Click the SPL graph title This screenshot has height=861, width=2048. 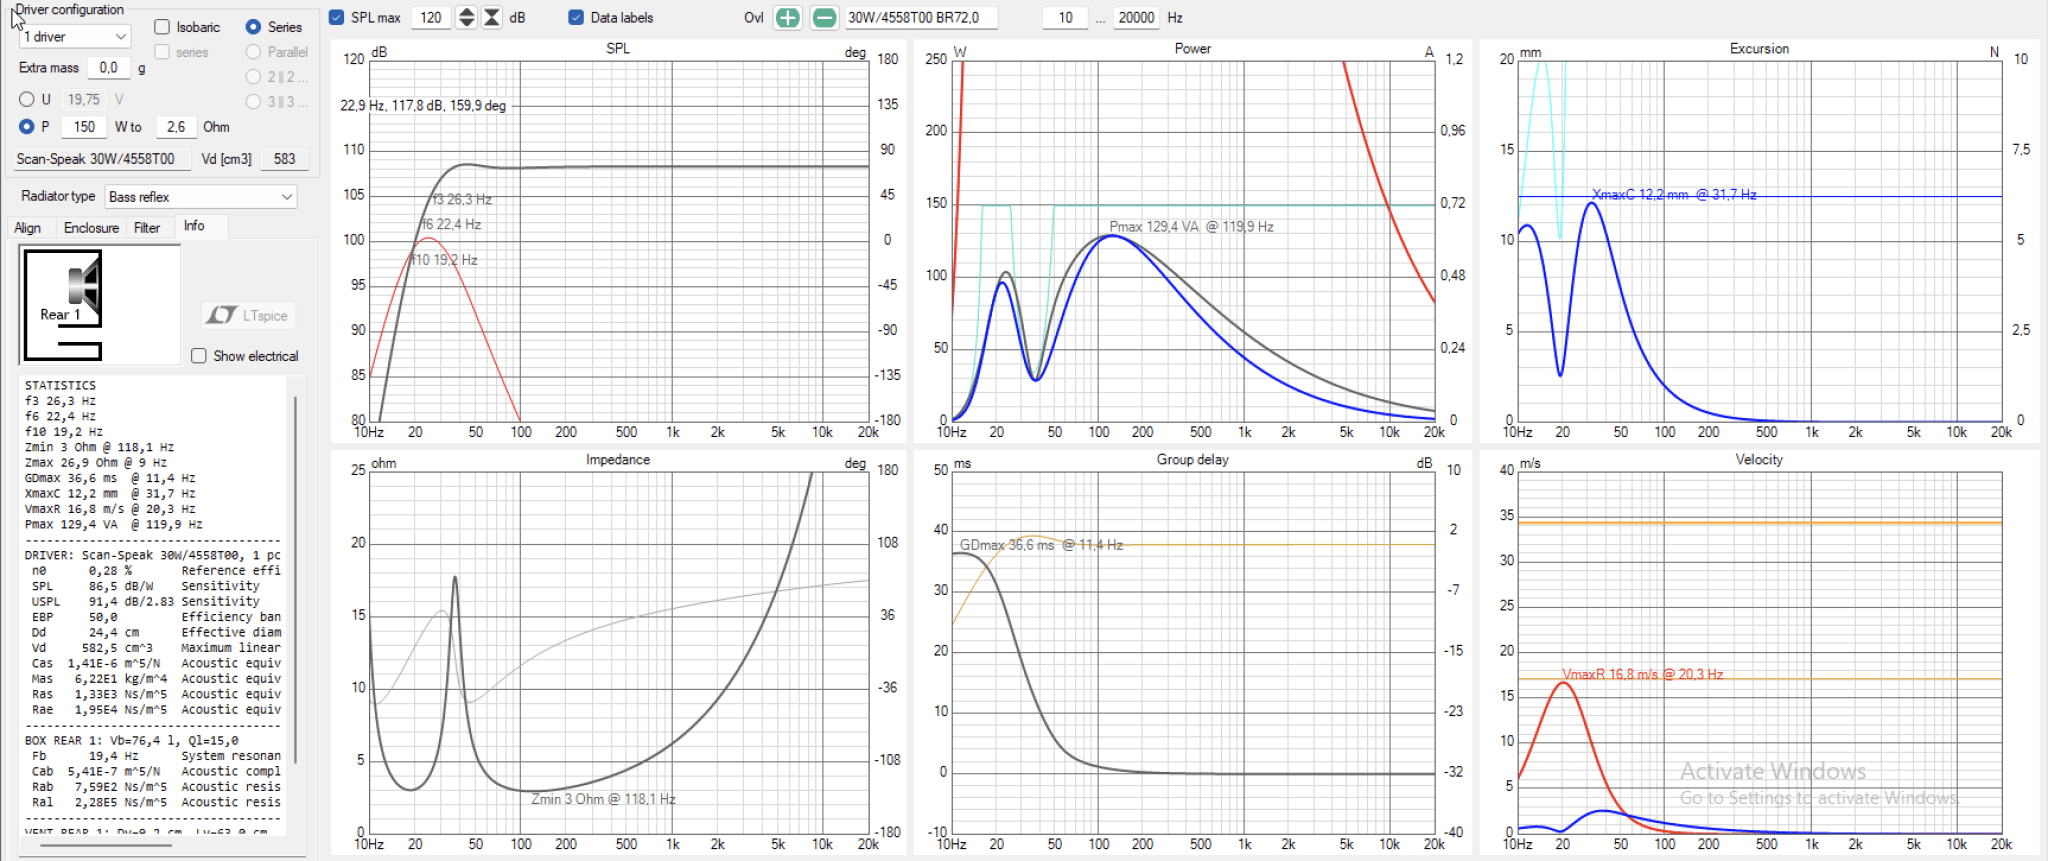(x=618, y=48)
